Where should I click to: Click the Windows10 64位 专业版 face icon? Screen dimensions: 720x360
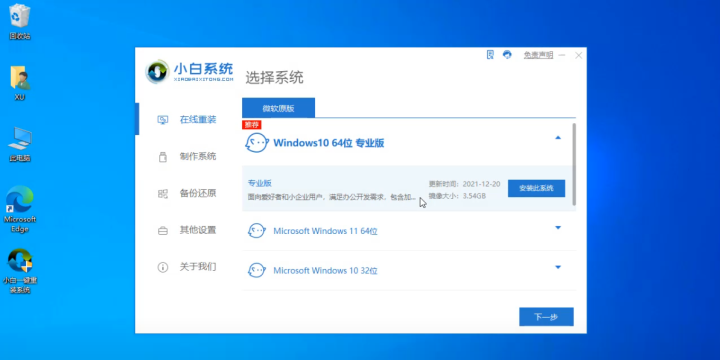(x=256, y=143)
